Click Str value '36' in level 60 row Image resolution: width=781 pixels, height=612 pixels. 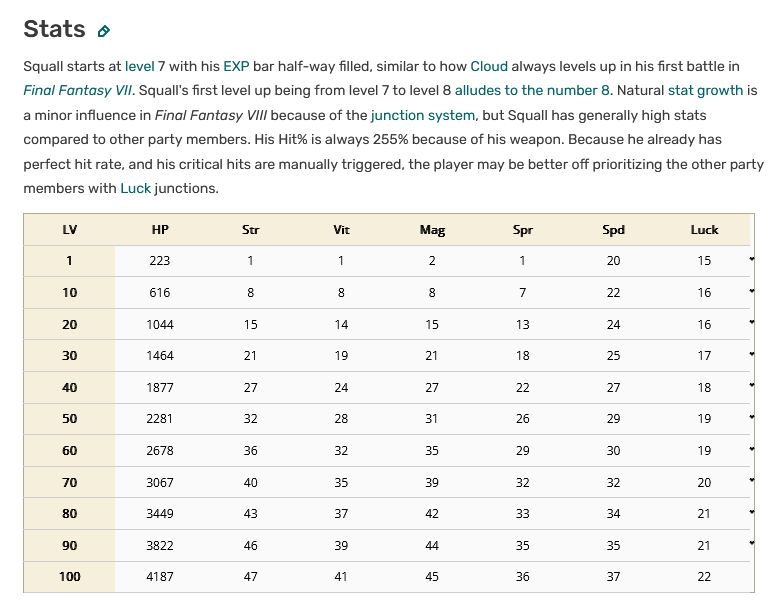point(251,451)
